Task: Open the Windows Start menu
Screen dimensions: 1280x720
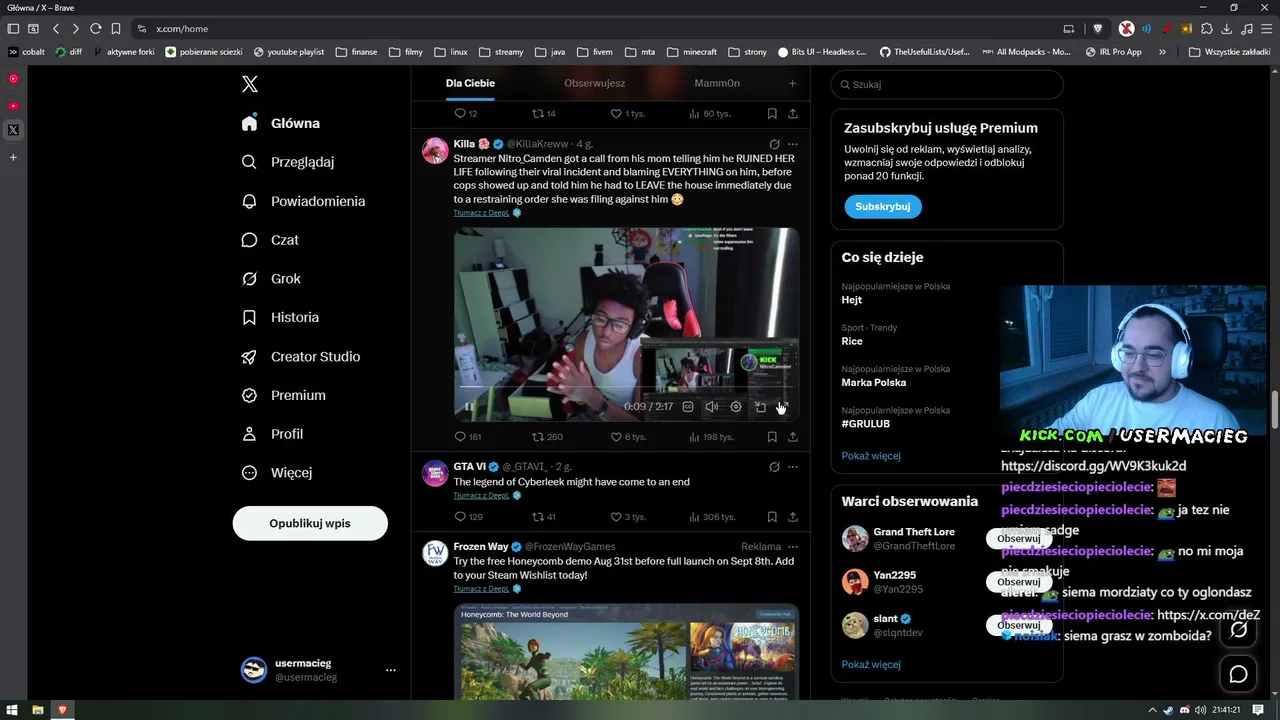Action: 13,710
